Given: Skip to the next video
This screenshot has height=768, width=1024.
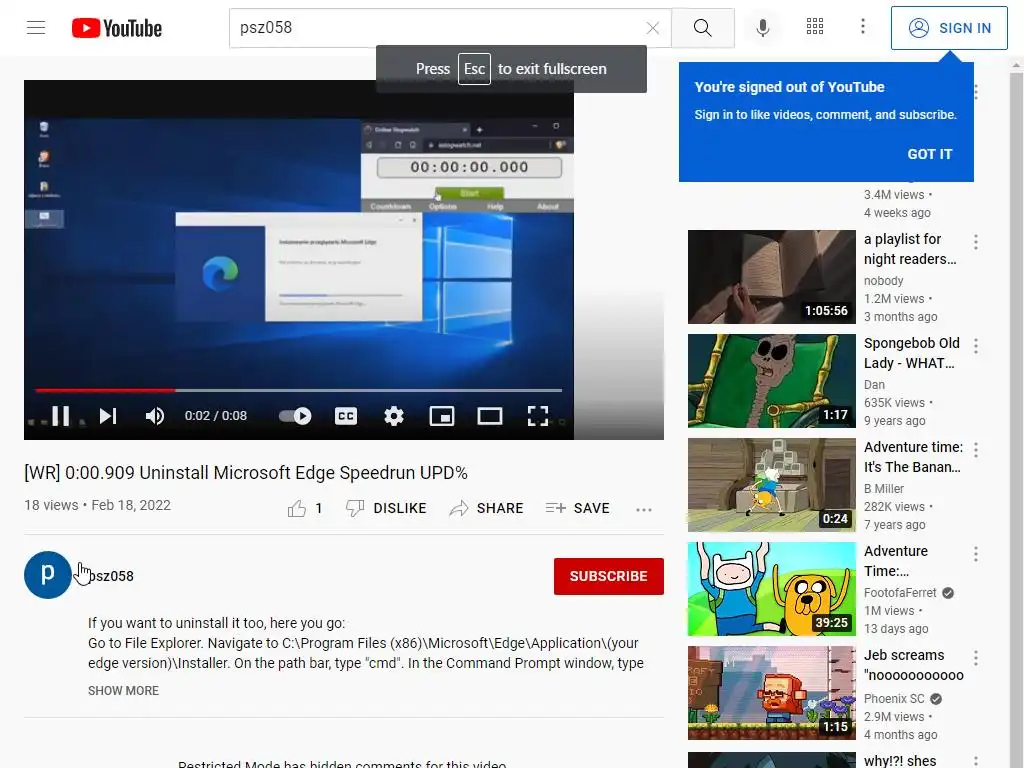Looking at the screenshot, I should (108, 416).
